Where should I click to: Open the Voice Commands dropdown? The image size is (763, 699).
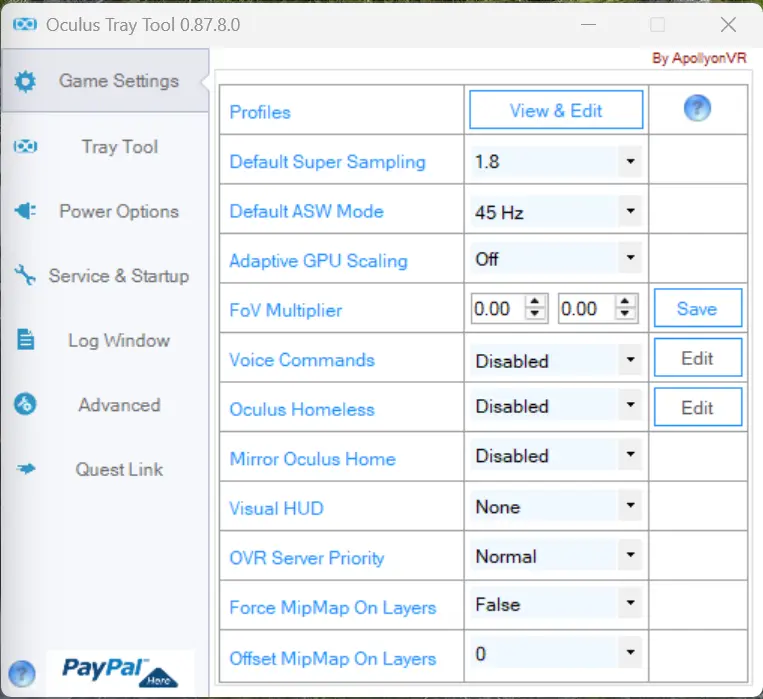[x=630, y=359]
